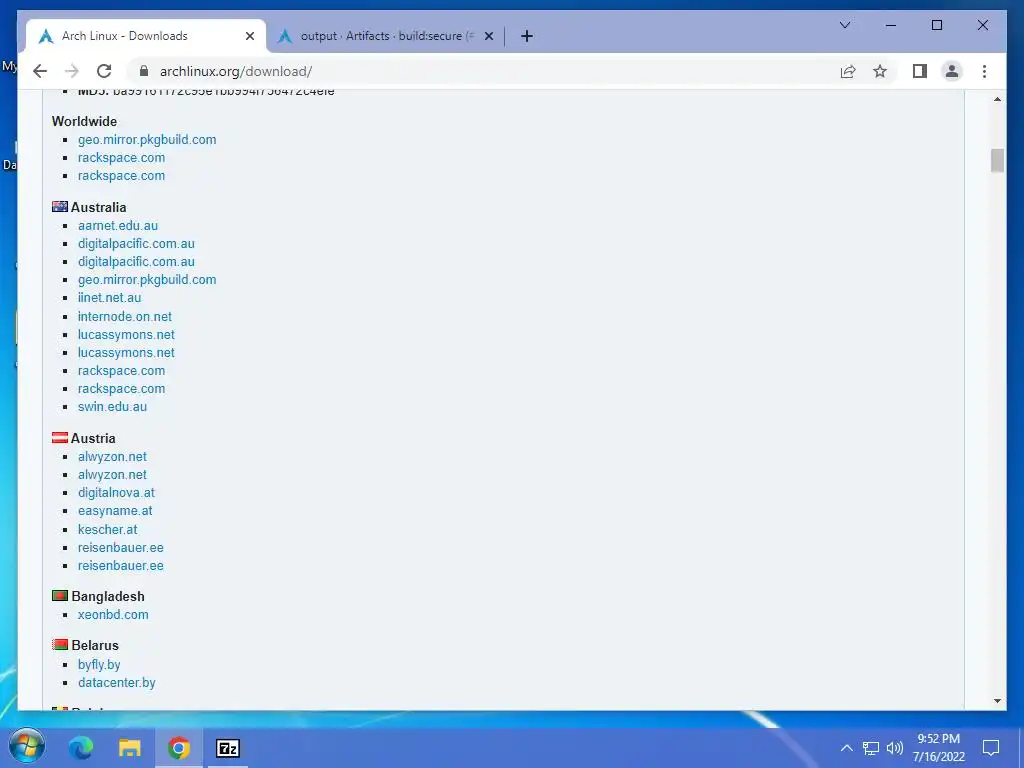Open first digitalpacific.com.au link

[x=136, y=244]
